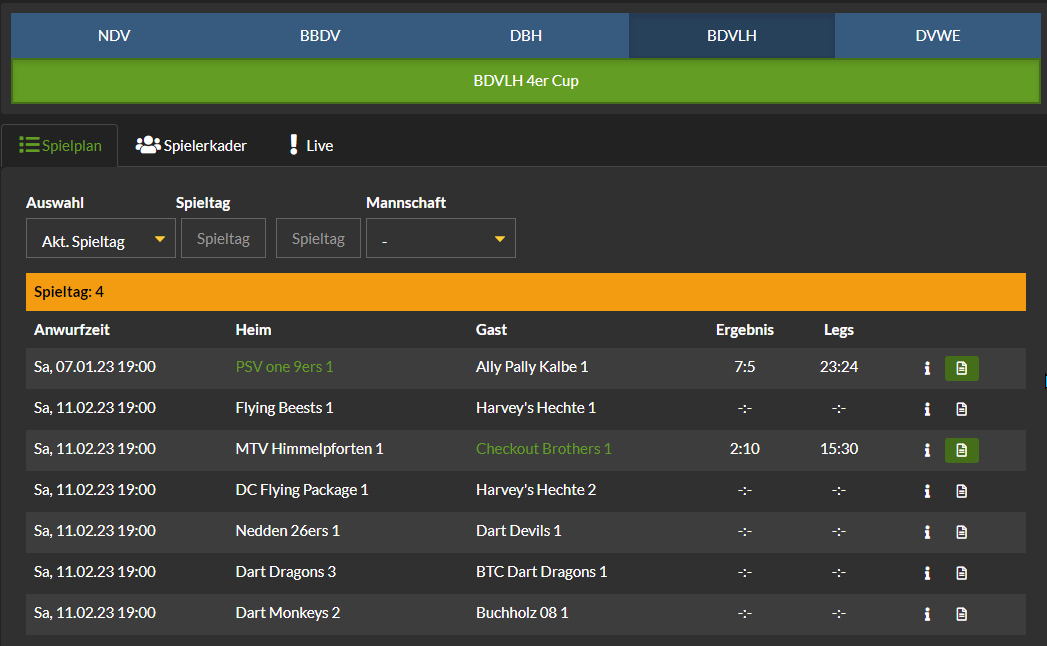Click MTV Himmelpforten 1 home team
The width and height of the screenshot is (1047, 646).
pos(310,449)
